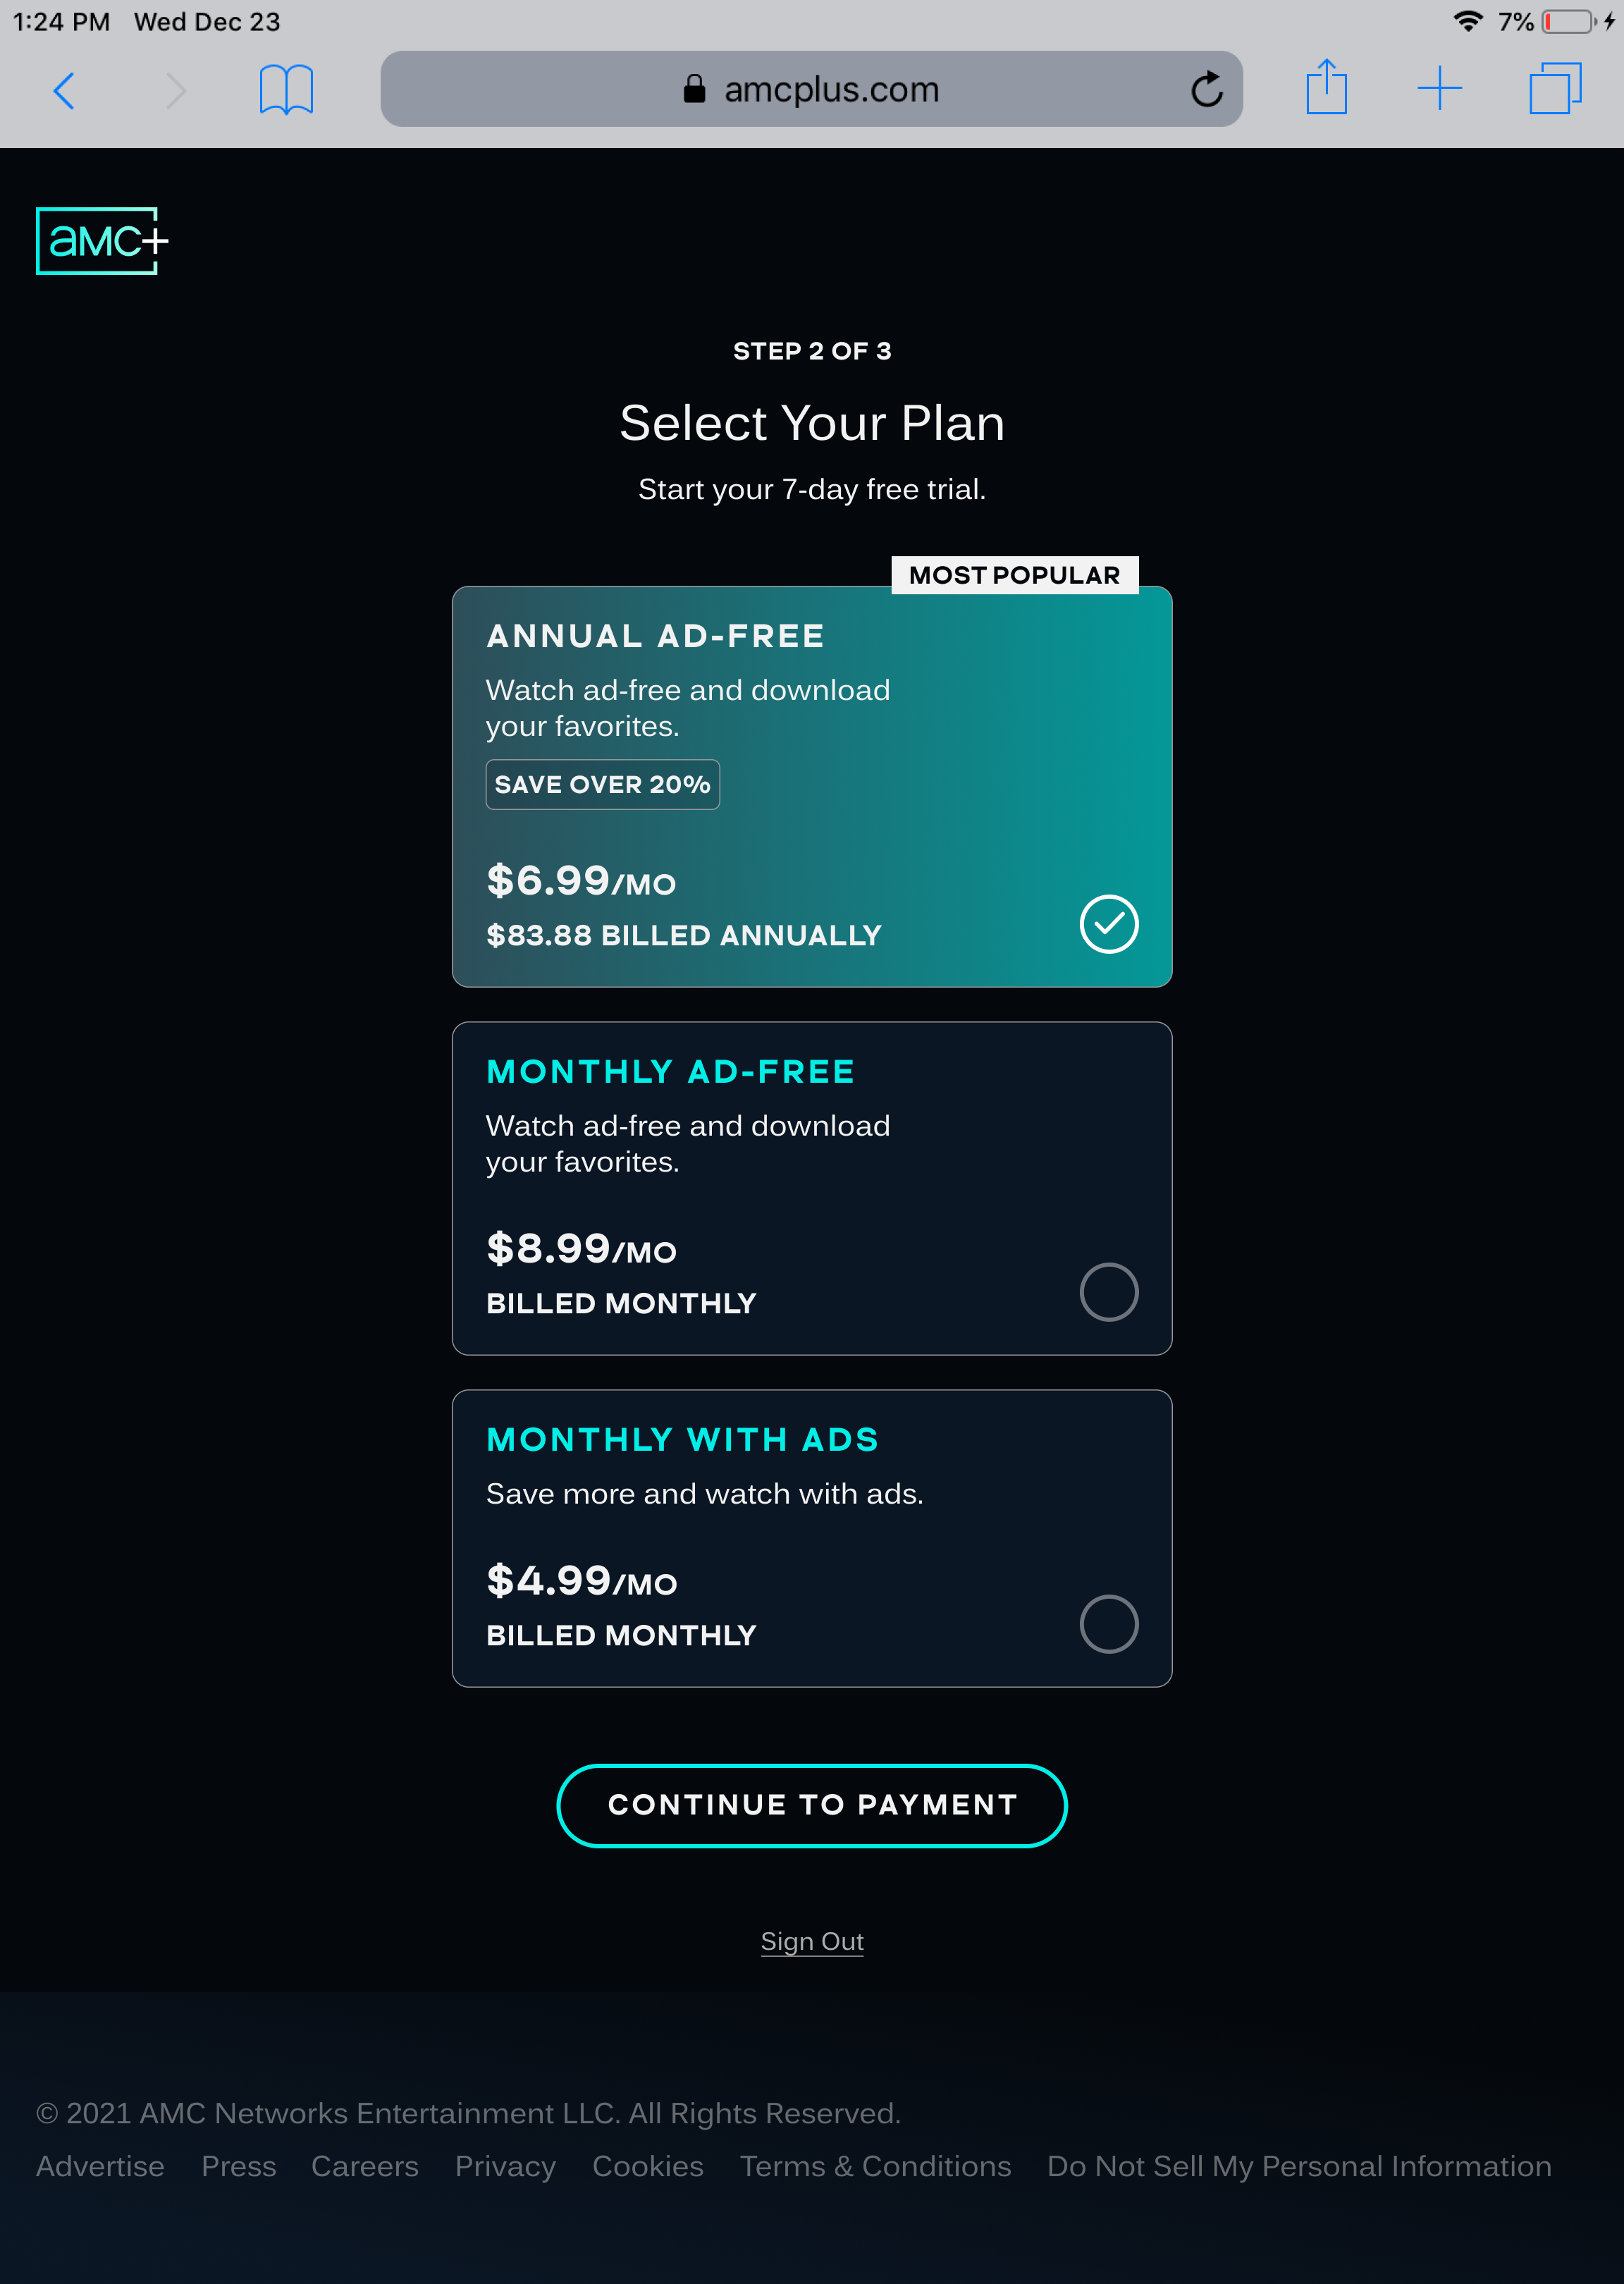Click Continue to Payment button
Screen dimensions: 1624x2284
[x=812, y=1805]
